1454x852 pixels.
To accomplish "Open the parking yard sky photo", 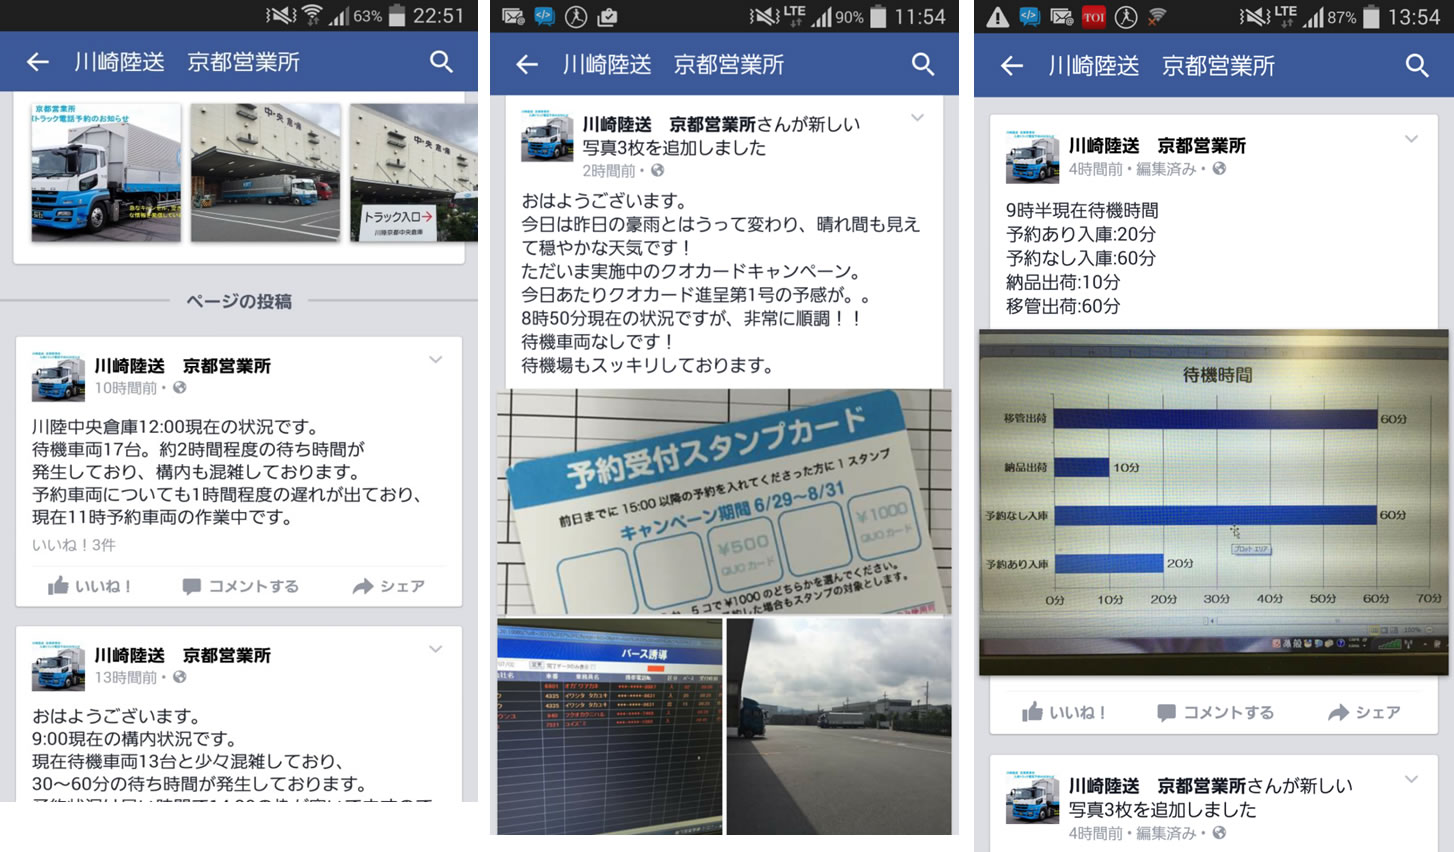I will click(839, 726).
